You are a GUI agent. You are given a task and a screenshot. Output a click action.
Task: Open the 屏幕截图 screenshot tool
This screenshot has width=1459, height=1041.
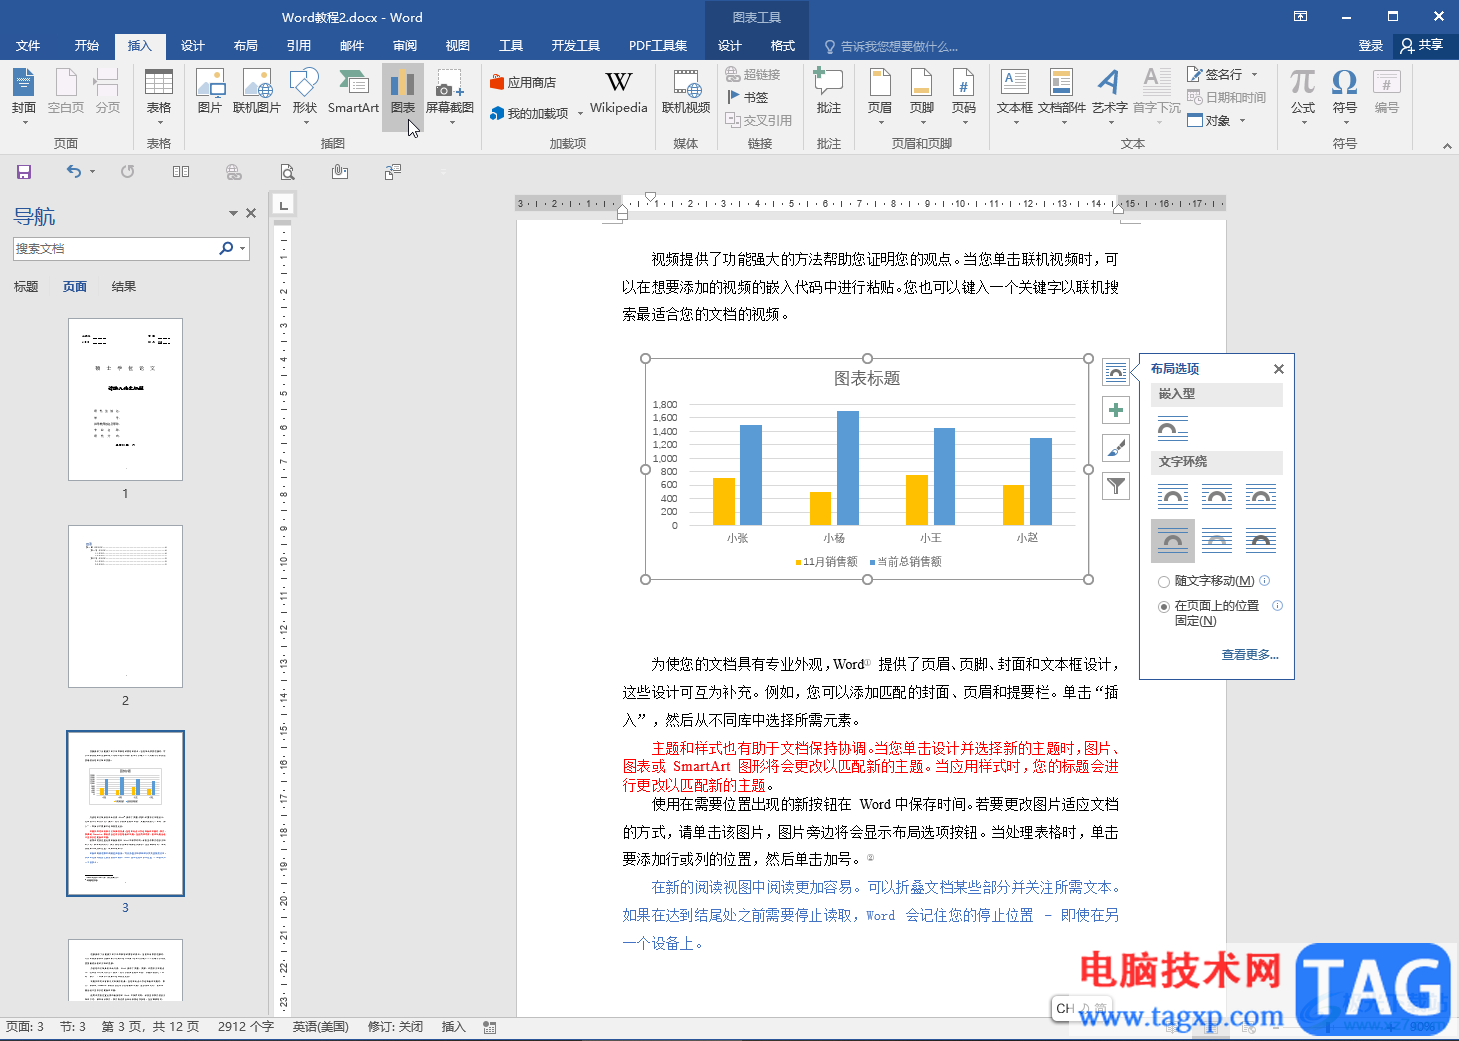click(449, 92)
